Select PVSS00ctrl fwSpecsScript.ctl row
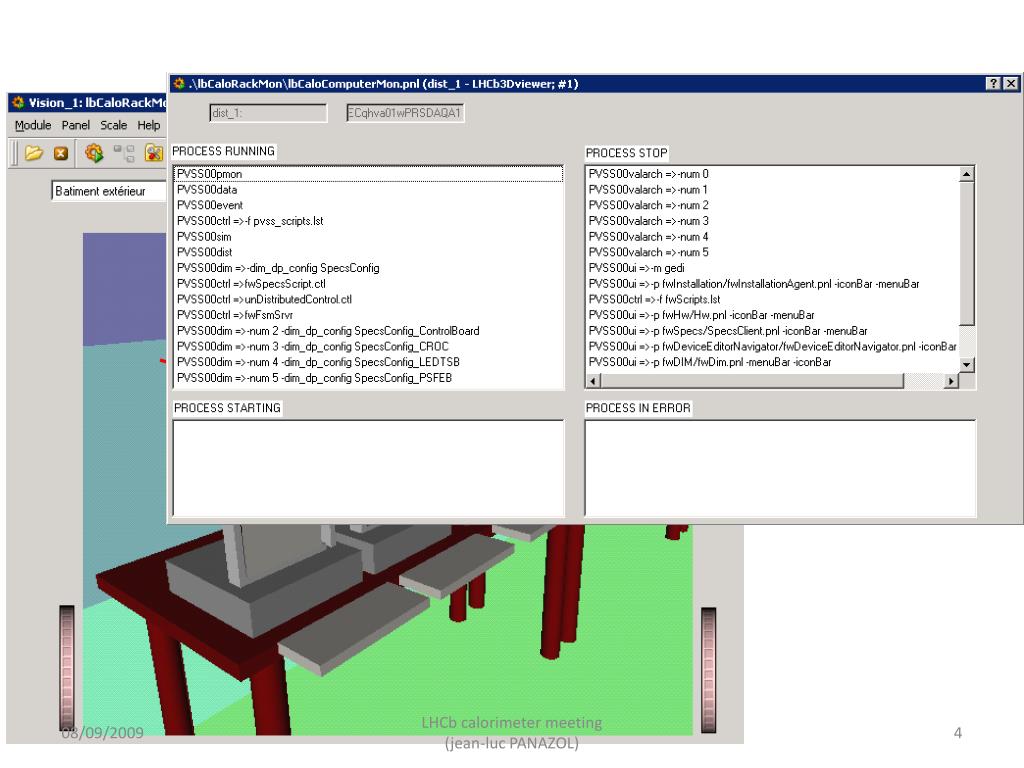 (369, 283)
